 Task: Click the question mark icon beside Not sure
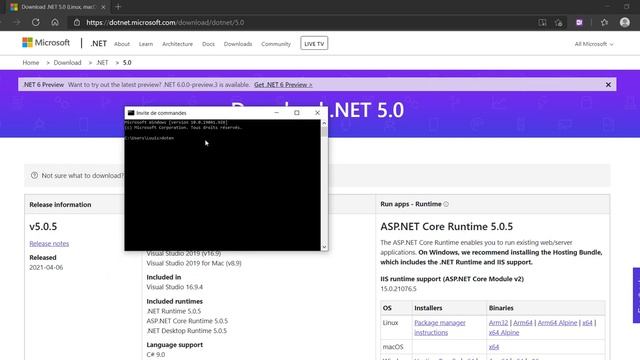click(34, 175)
